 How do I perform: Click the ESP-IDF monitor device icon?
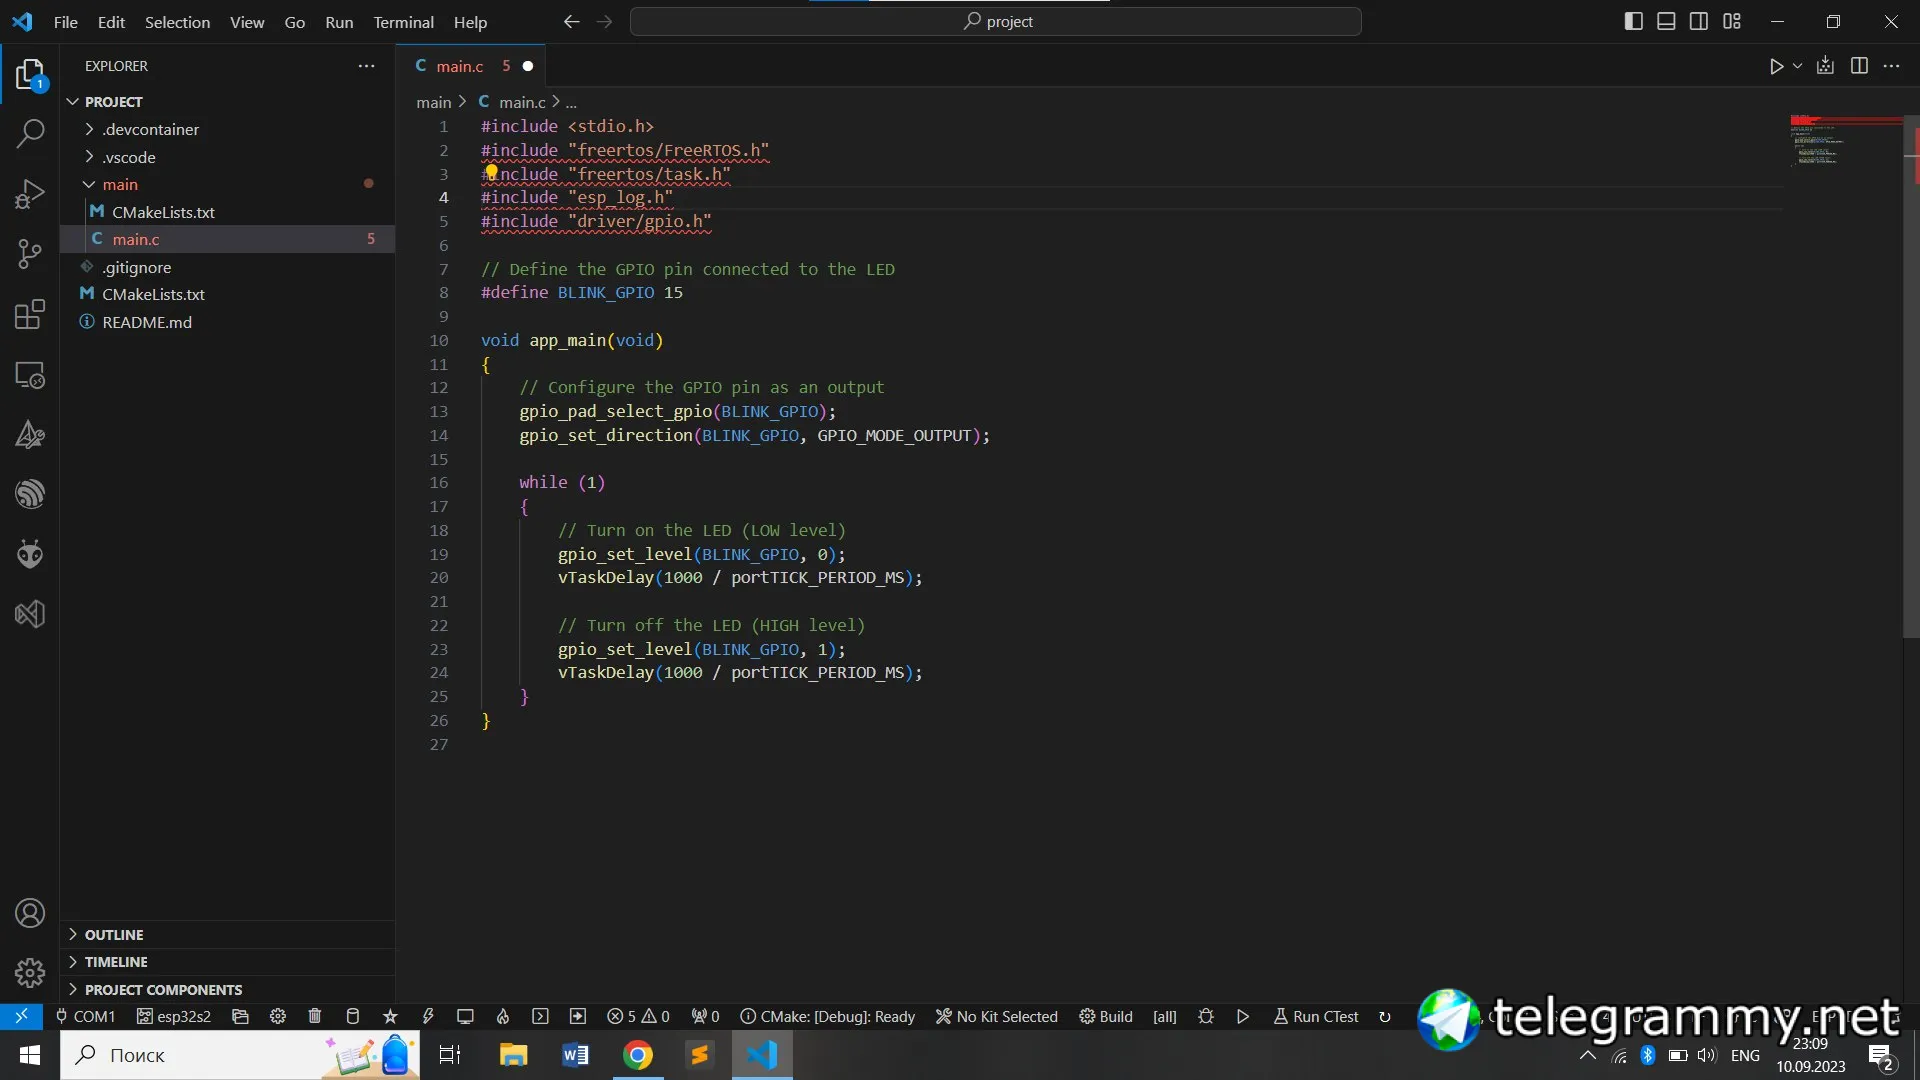(465, 1016)
